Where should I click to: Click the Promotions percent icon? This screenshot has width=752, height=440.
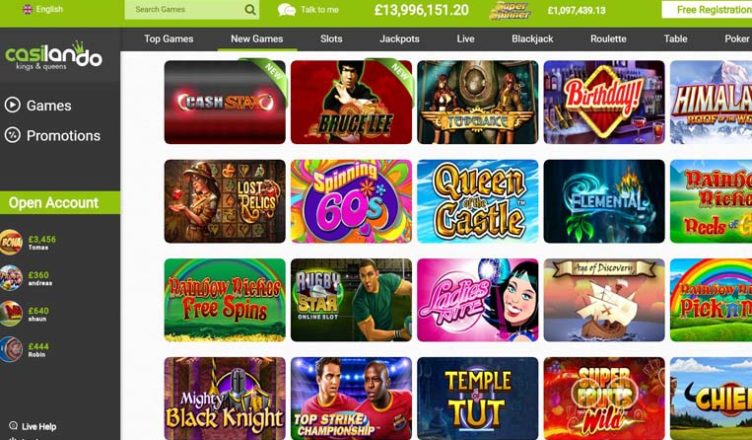pyautogui.click(x=12, y=135)
